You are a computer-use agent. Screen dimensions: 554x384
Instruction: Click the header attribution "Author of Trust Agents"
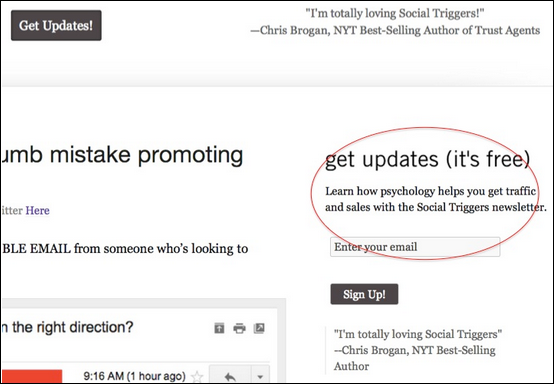482,30
